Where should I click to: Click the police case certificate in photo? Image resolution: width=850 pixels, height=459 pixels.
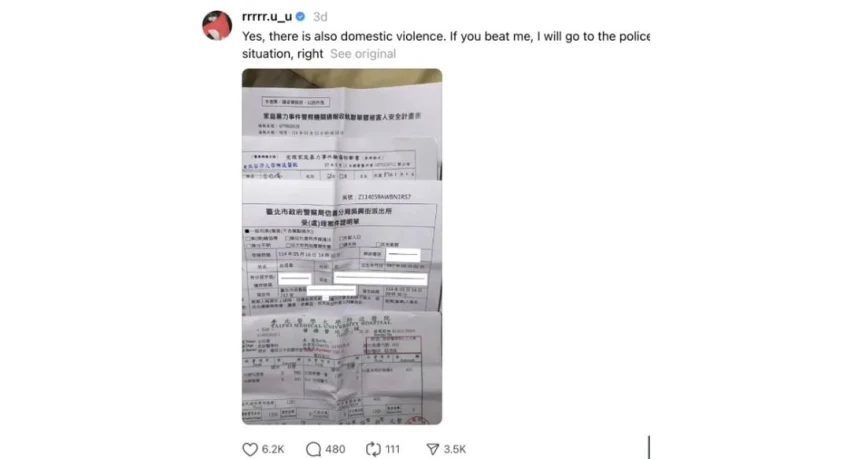[x=342, y=249]
